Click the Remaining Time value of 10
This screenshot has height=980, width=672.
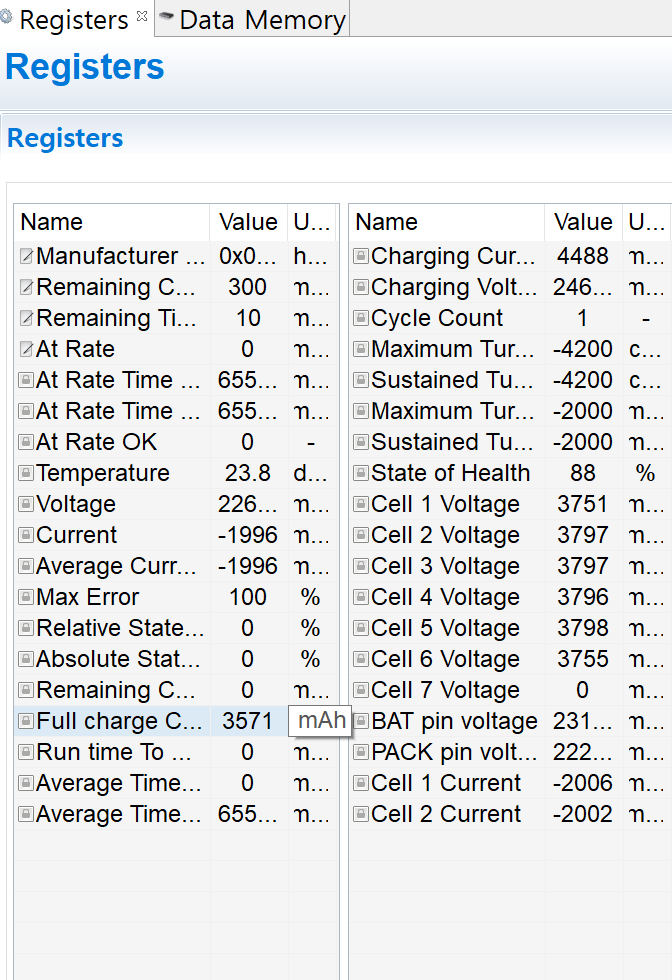point(247,319)
